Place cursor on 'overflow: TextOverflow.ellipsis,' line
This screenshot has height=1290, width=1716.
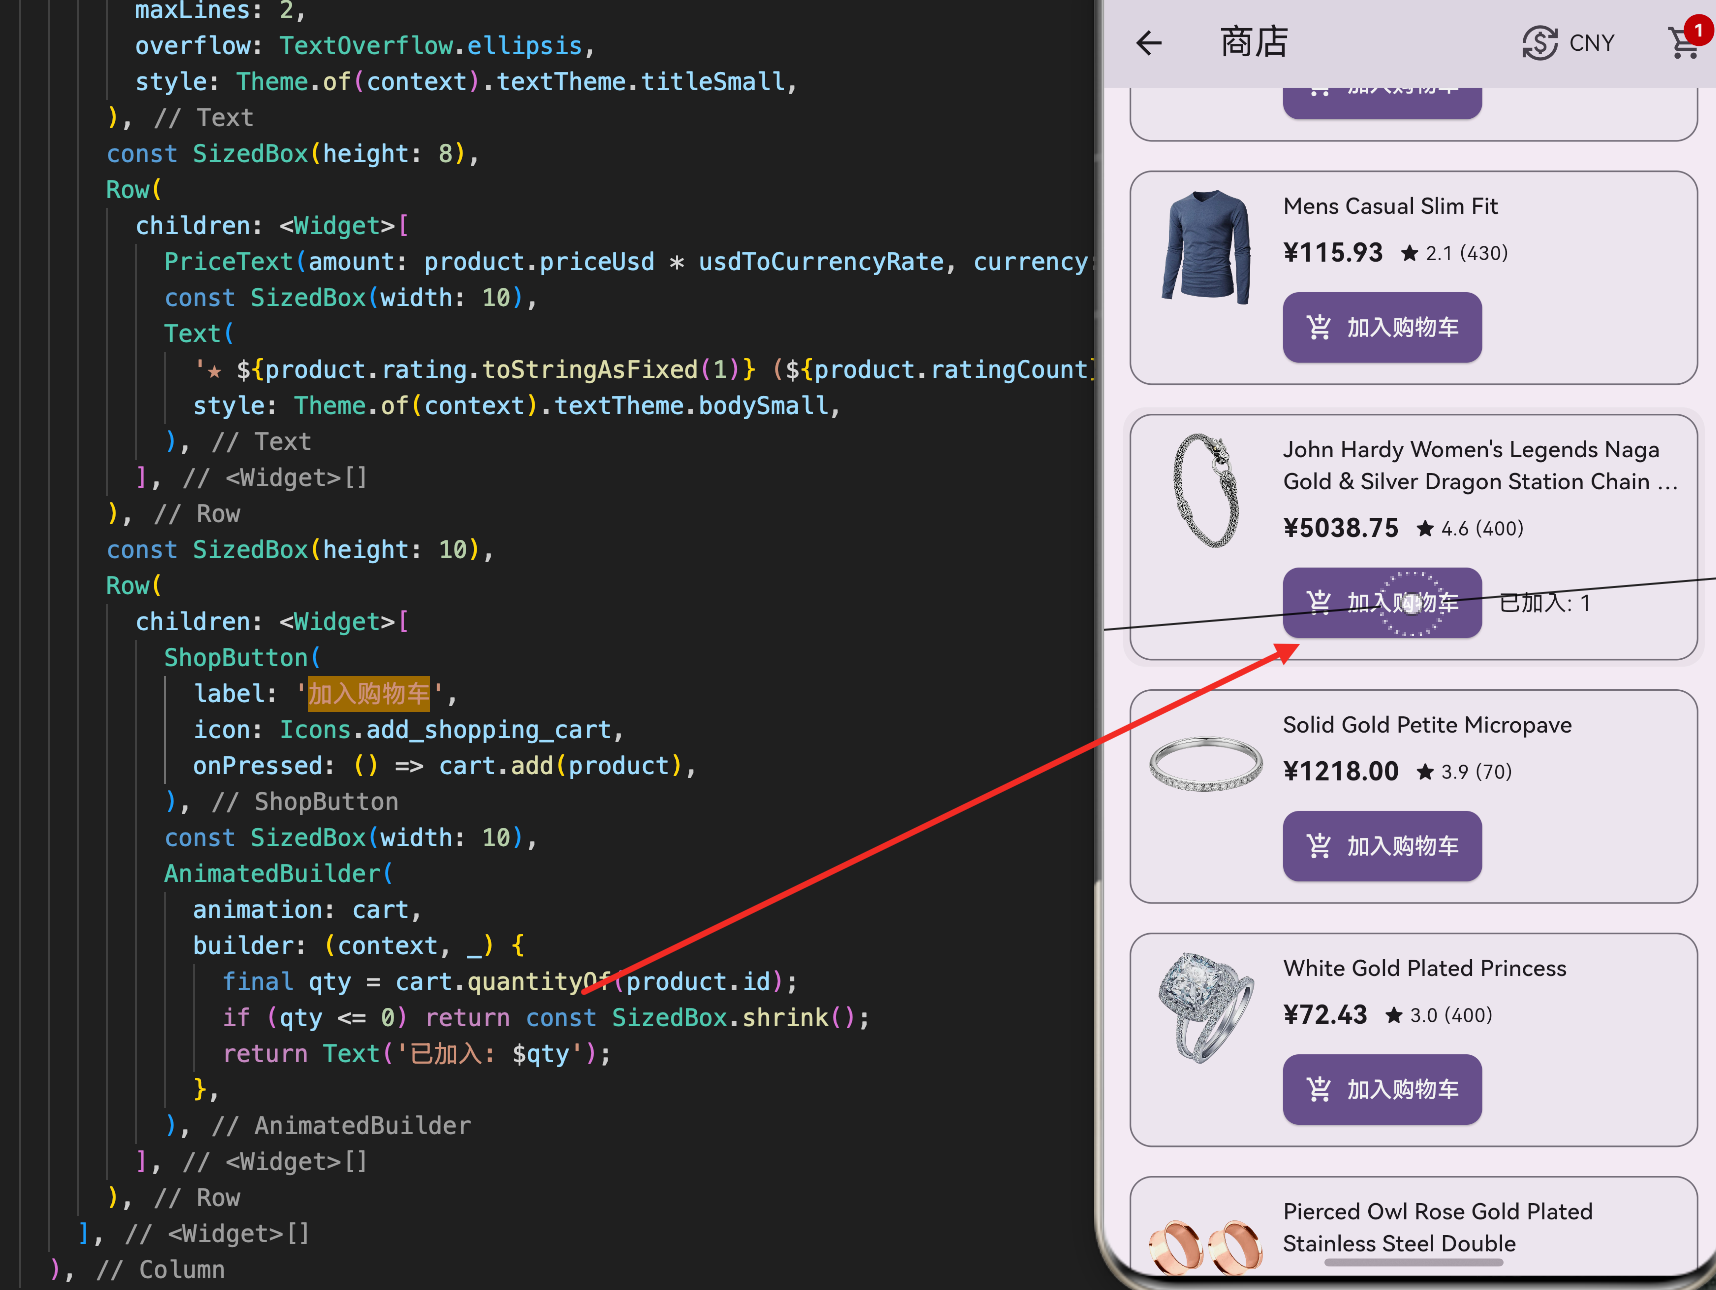(x=365, y=46)
